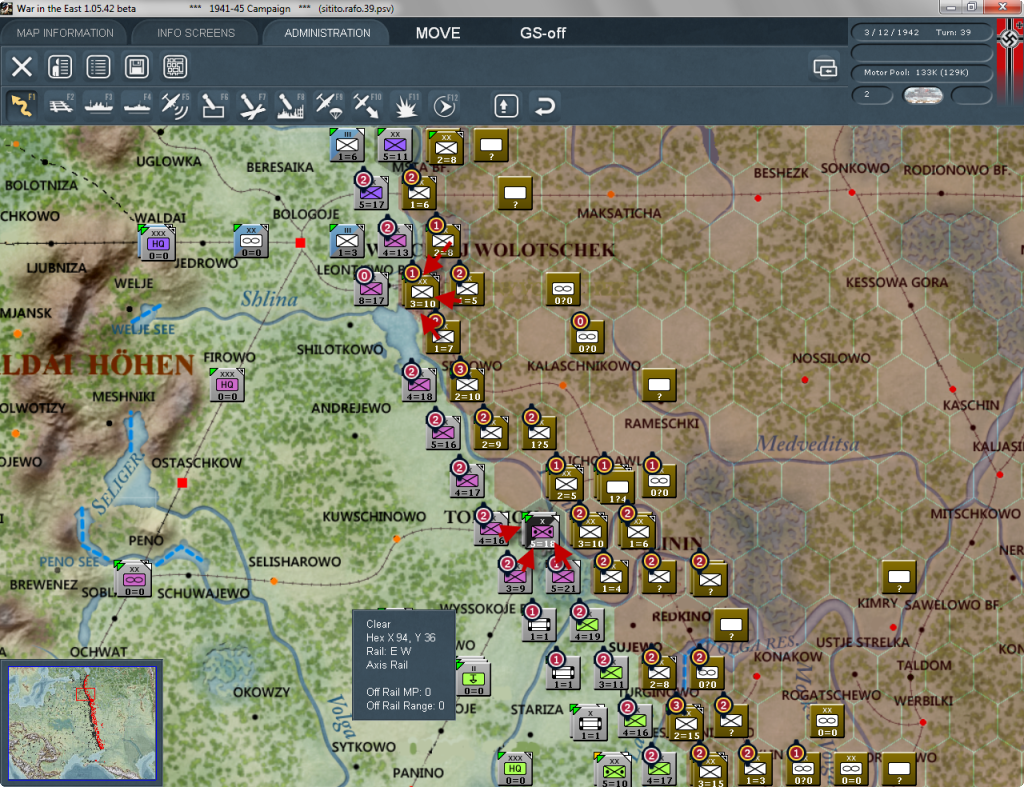Select the 5=11 division counter at top

click(x=394, y=144)
